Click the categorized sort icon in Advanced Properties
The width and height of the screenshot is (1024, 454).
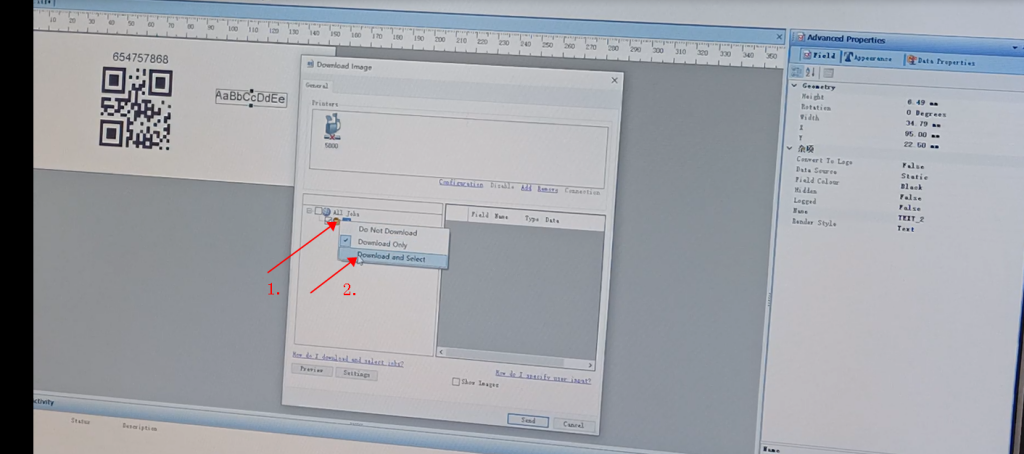pos(797,73)
